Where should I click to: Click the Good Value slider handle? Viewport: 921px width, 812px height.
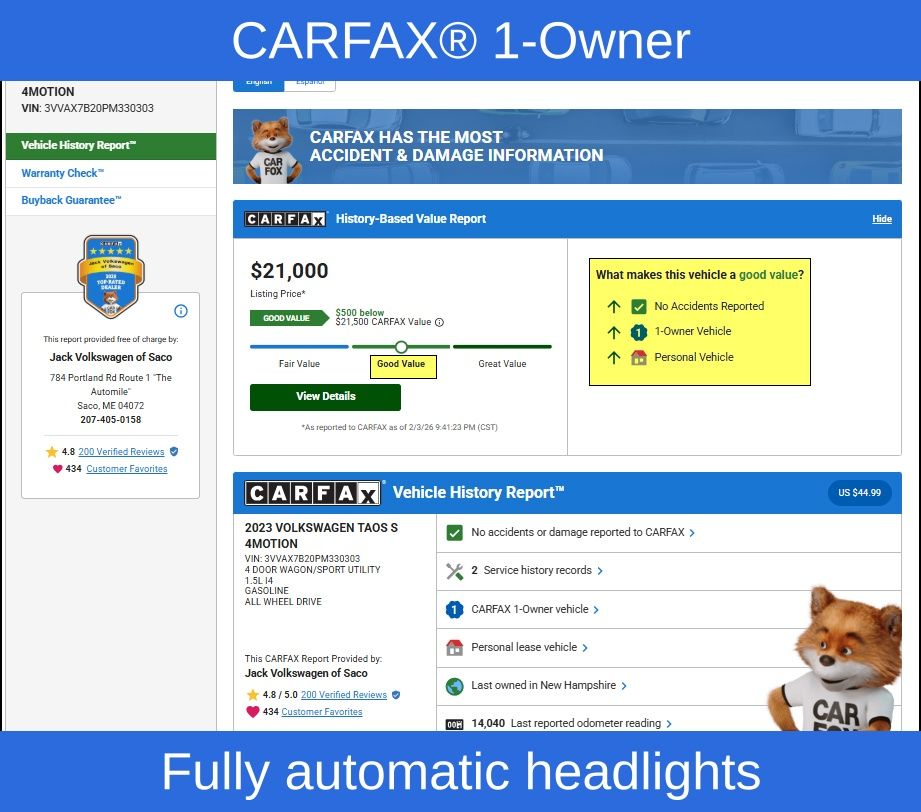(401, 347)
